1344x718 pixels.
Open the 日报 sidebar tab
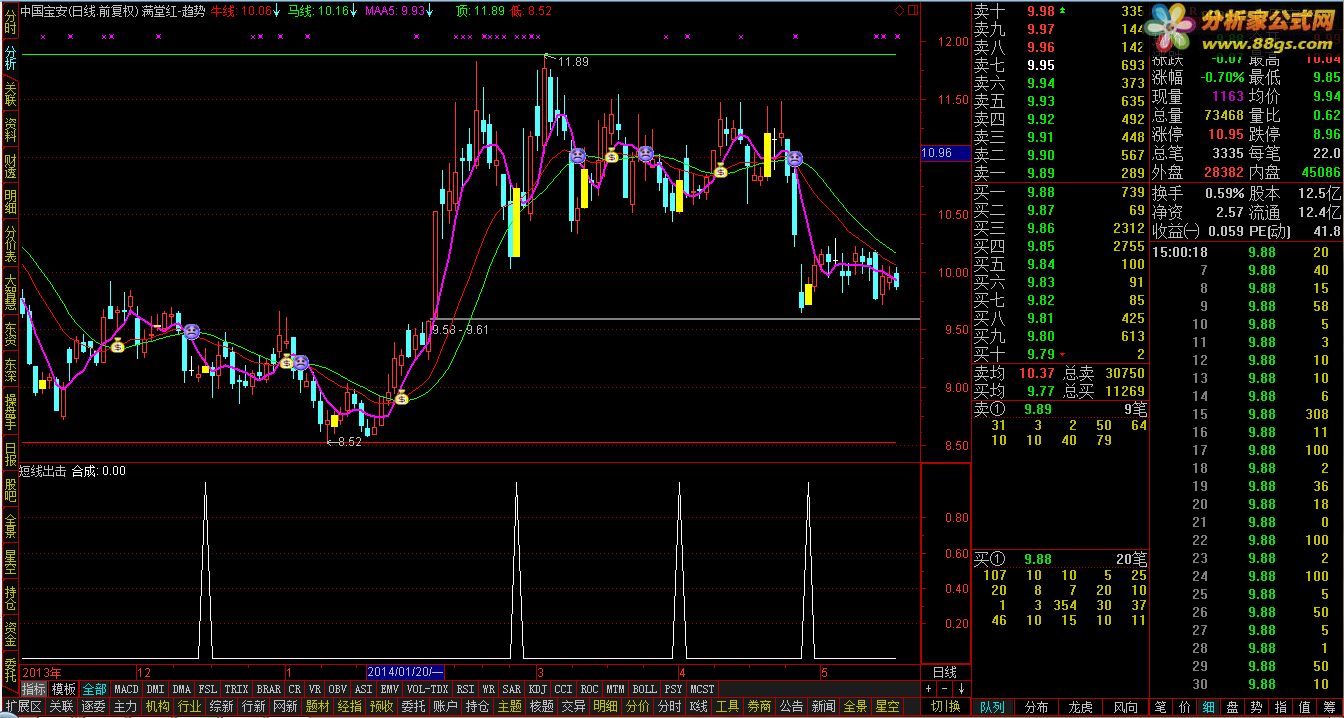(x=10, y=455)
